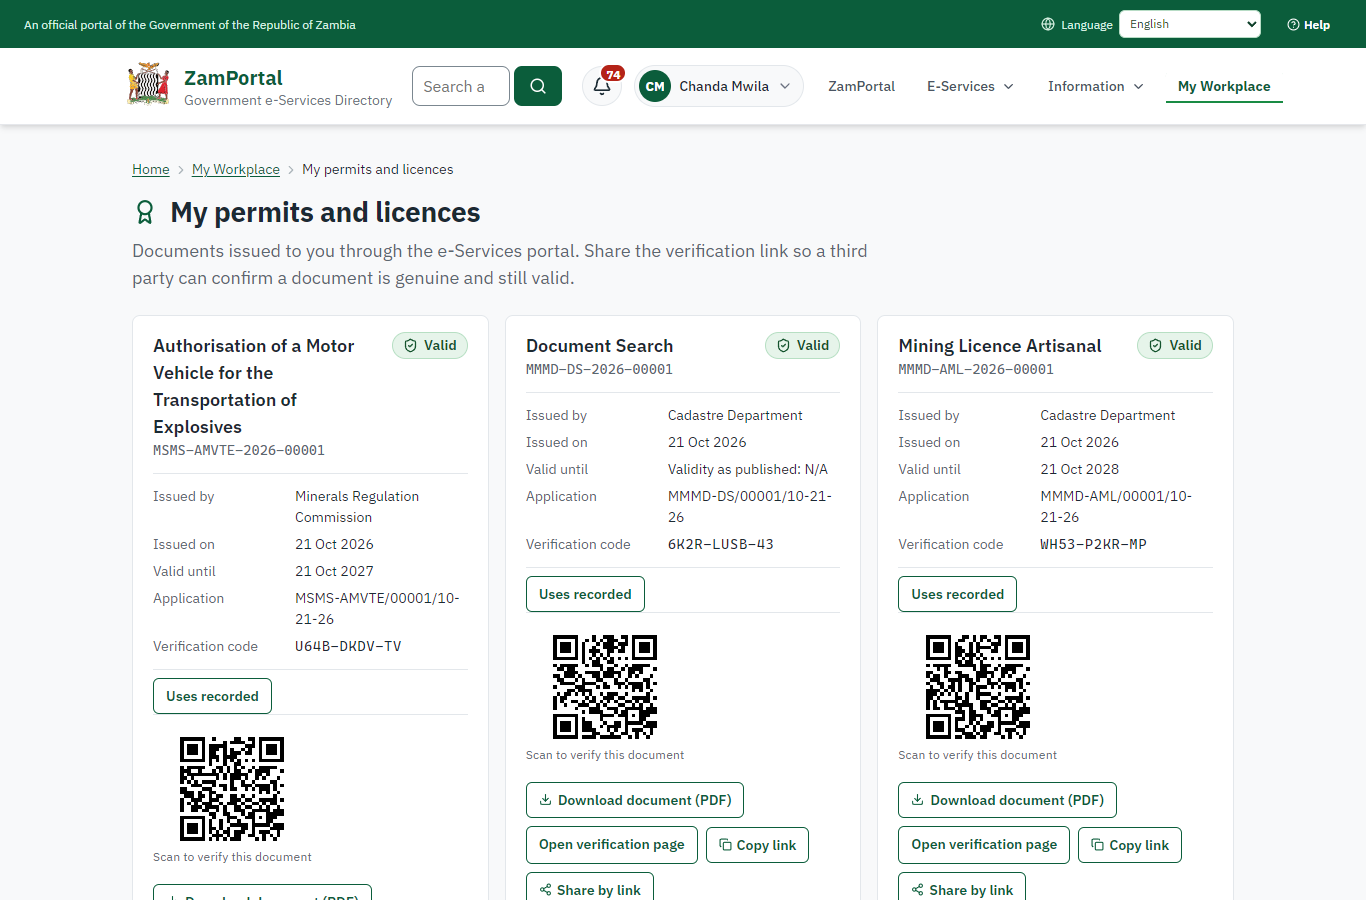1366x900 pixels.
Task: Click the ZamPortal site title link
Action: pyautogui.click(x=233, y=78)
